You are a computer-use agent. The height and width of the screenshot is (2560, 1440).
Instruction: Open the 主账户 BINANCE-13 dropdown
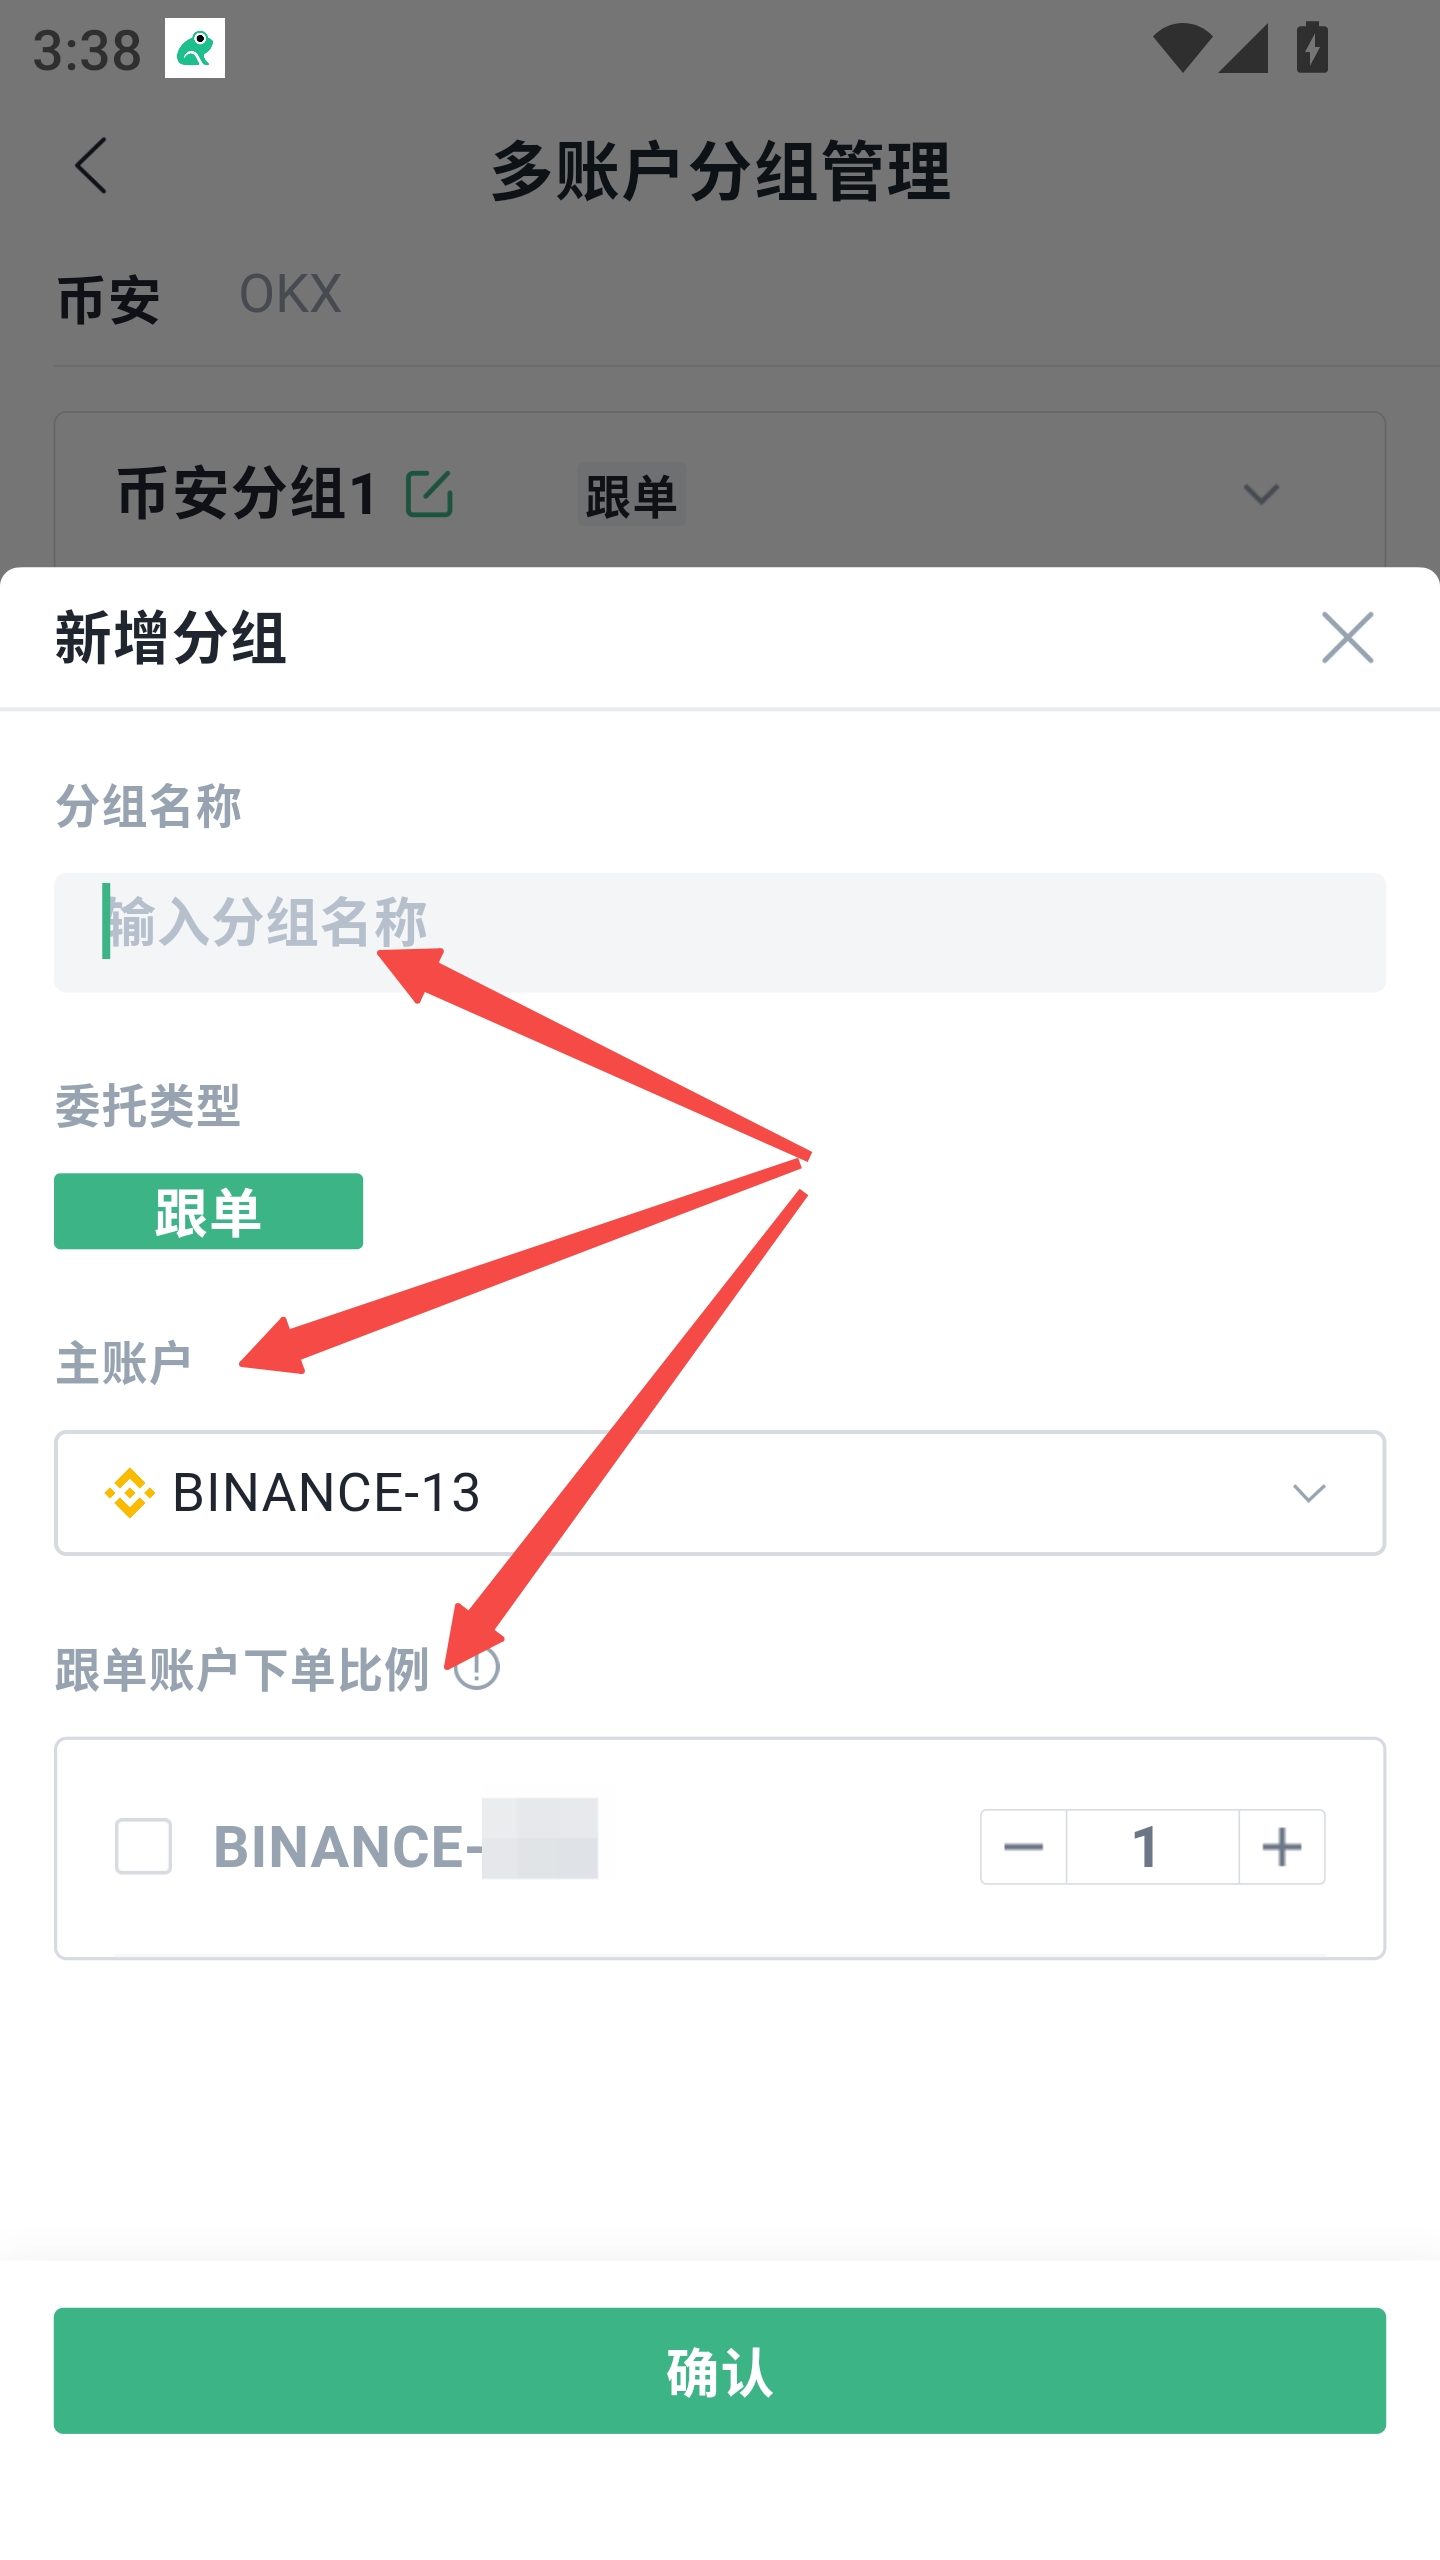point(720,1493)
